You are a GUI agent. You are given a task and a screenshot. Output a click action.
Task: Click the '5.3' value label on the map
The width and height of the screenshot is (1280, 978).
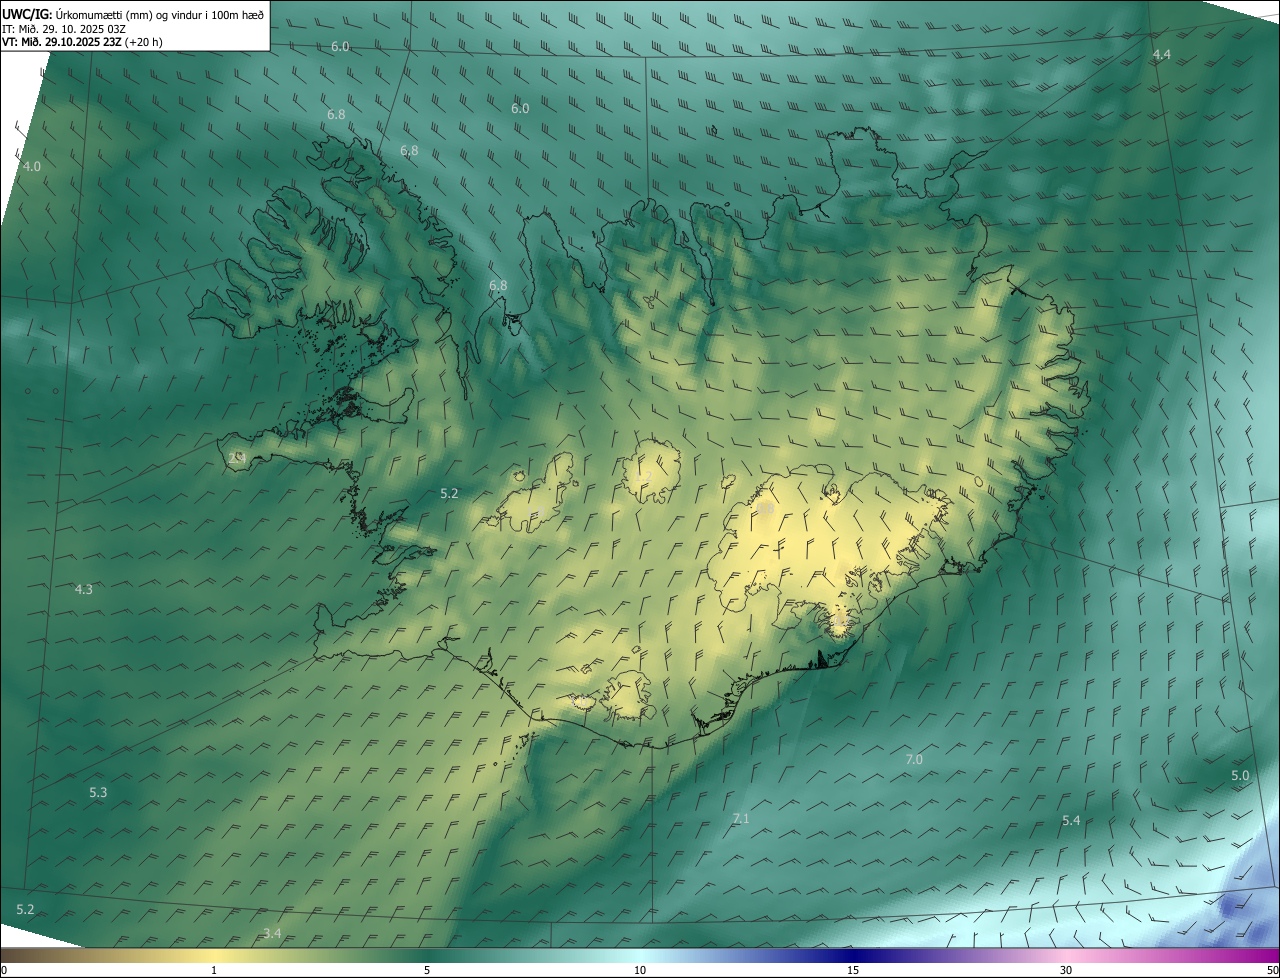point(98,793)
